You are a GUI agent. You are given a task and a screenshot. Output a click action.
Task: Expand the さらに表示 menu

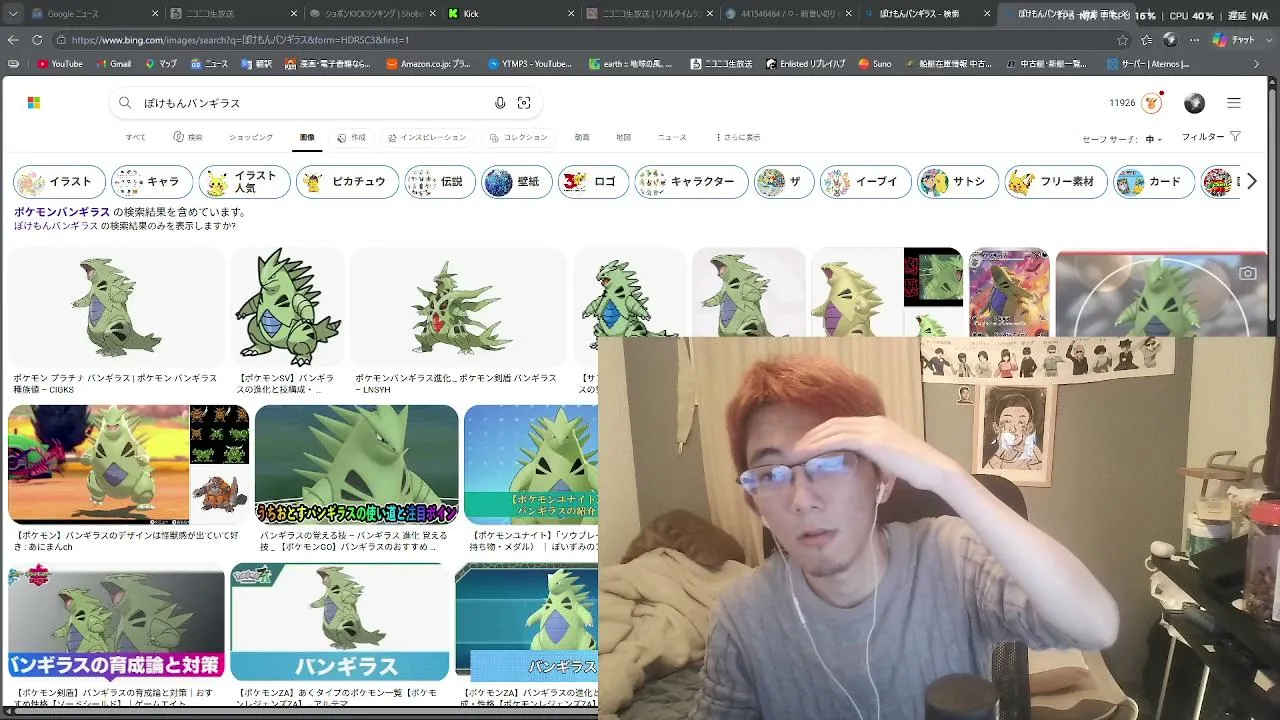pyautogui.click(x=738, y=137)
